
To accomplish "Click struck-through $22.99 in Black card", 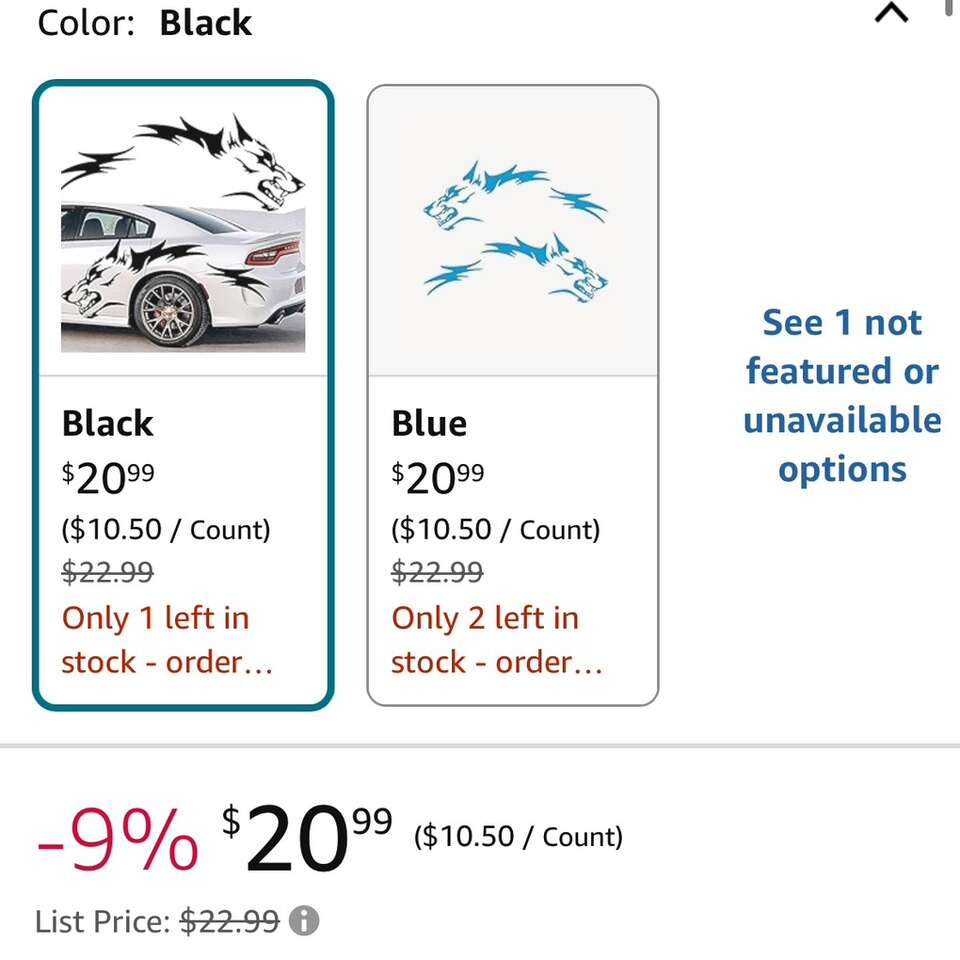I will coord(108,572).
